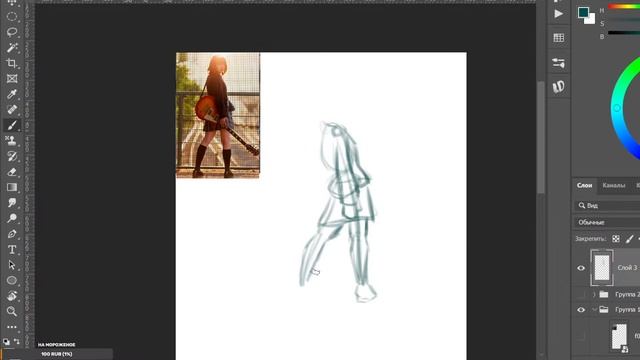This screenshot has height=360, width=640.
Task: Swap foreground and background colors
Action: click(x=17, y=341)
